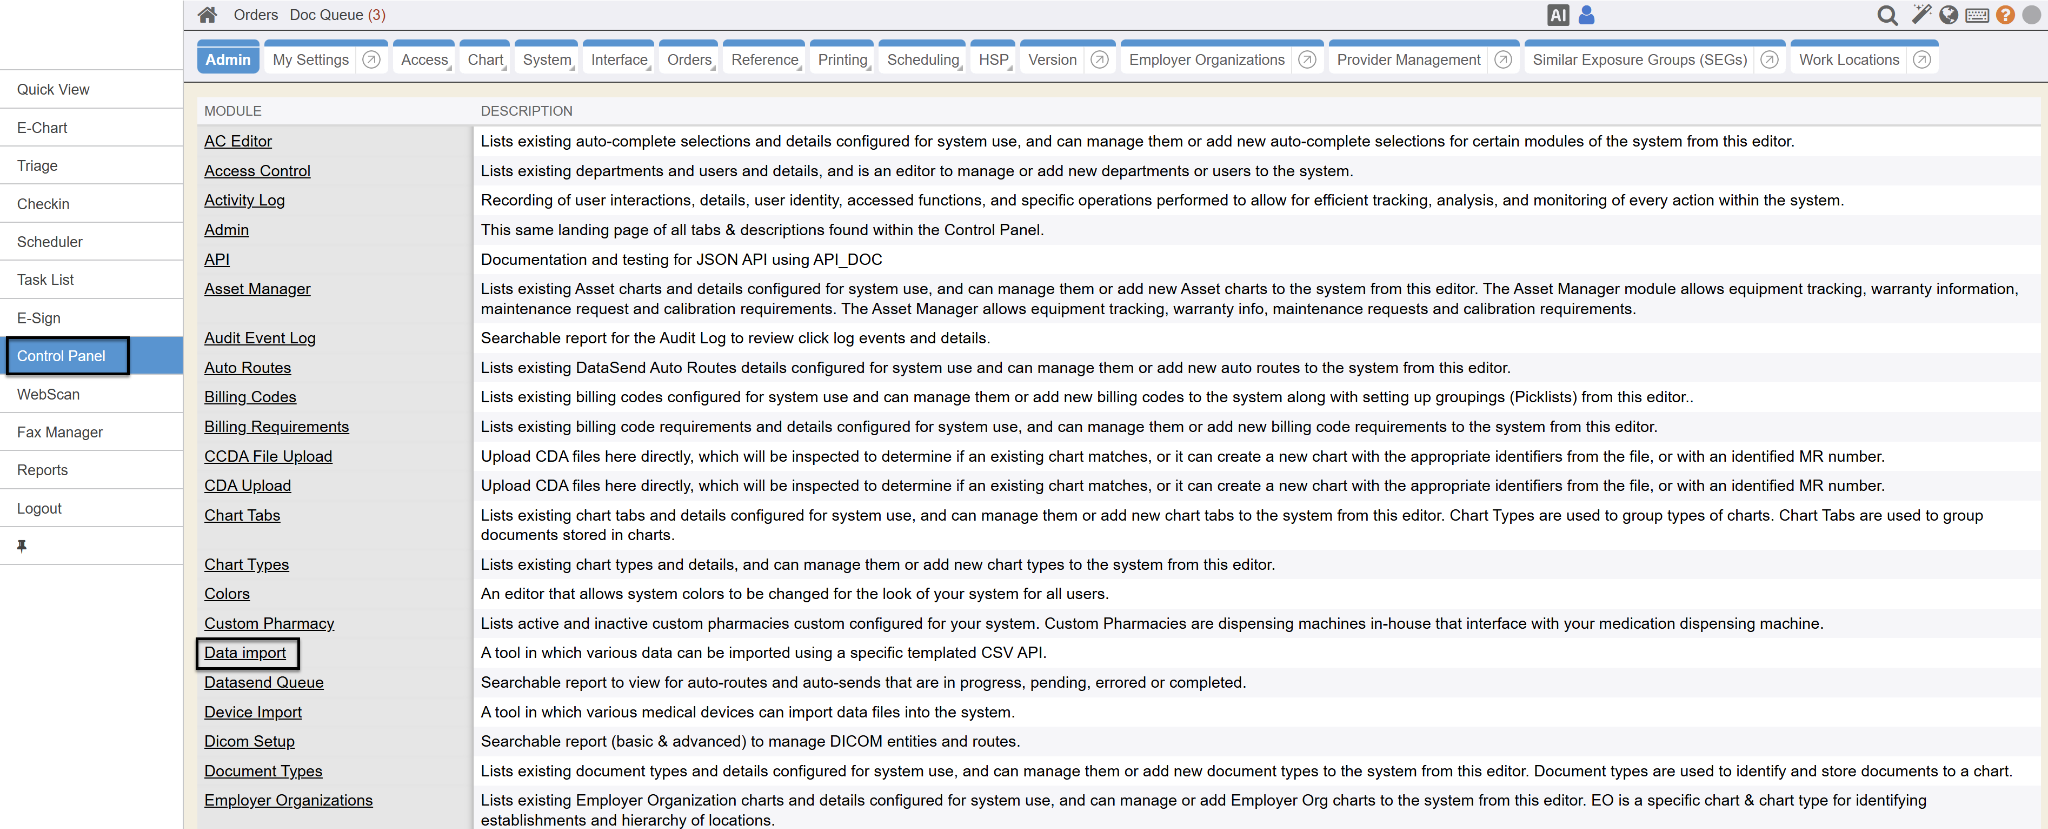Select the Employer Organizations tab
Viewport: 2048px width, 829px height.
[x=1206, y=60]
